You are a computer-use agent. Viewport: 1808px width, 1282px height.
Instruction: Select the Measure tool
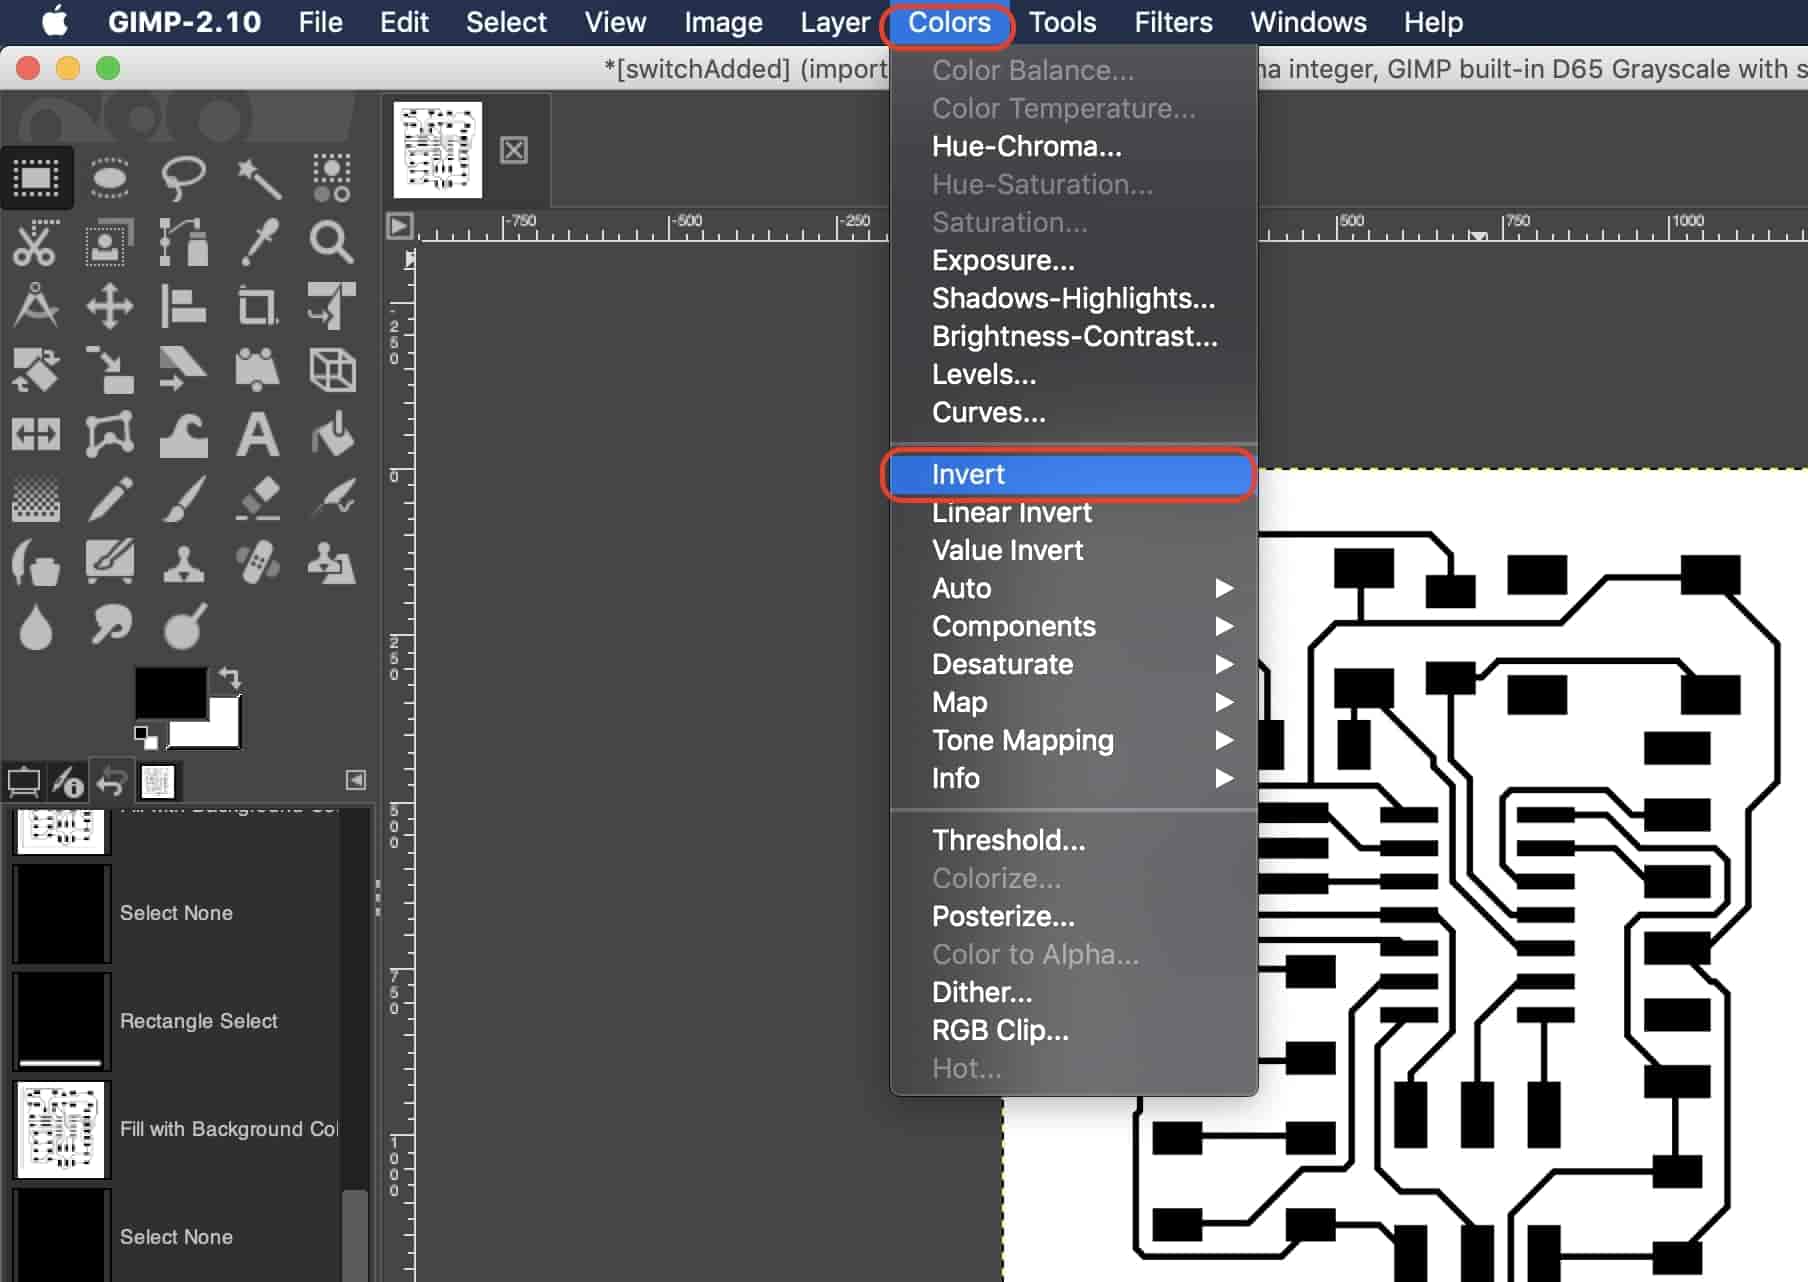(36, 306)
